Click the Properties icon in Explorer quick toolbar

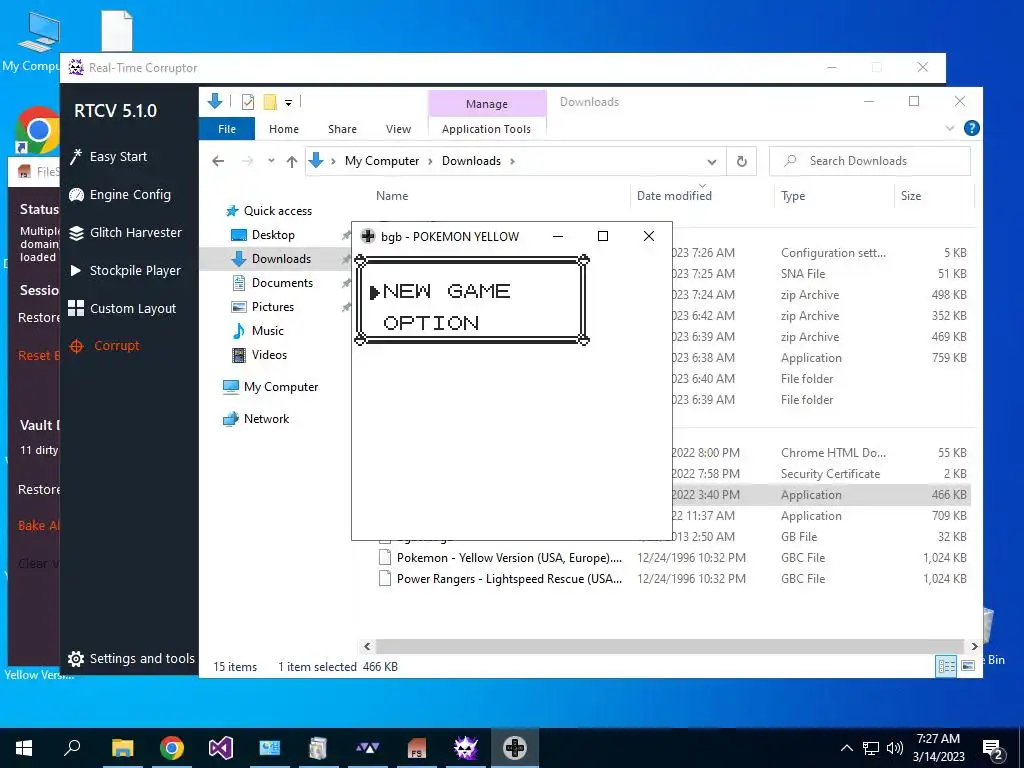248,102
